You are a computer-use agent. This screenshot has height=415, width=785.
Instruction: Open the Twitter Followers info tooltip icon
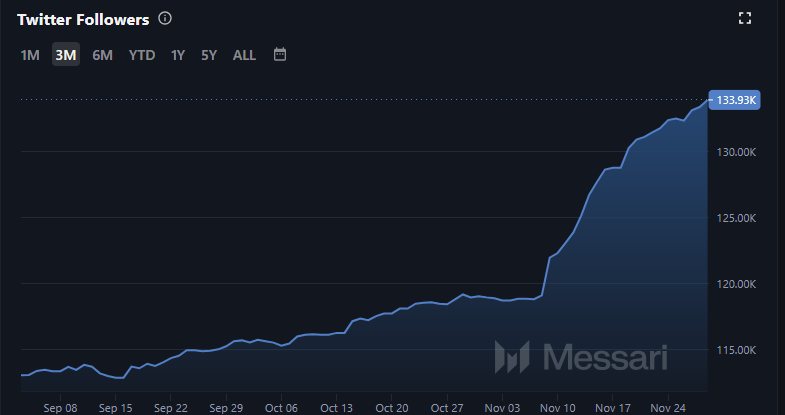165,19
